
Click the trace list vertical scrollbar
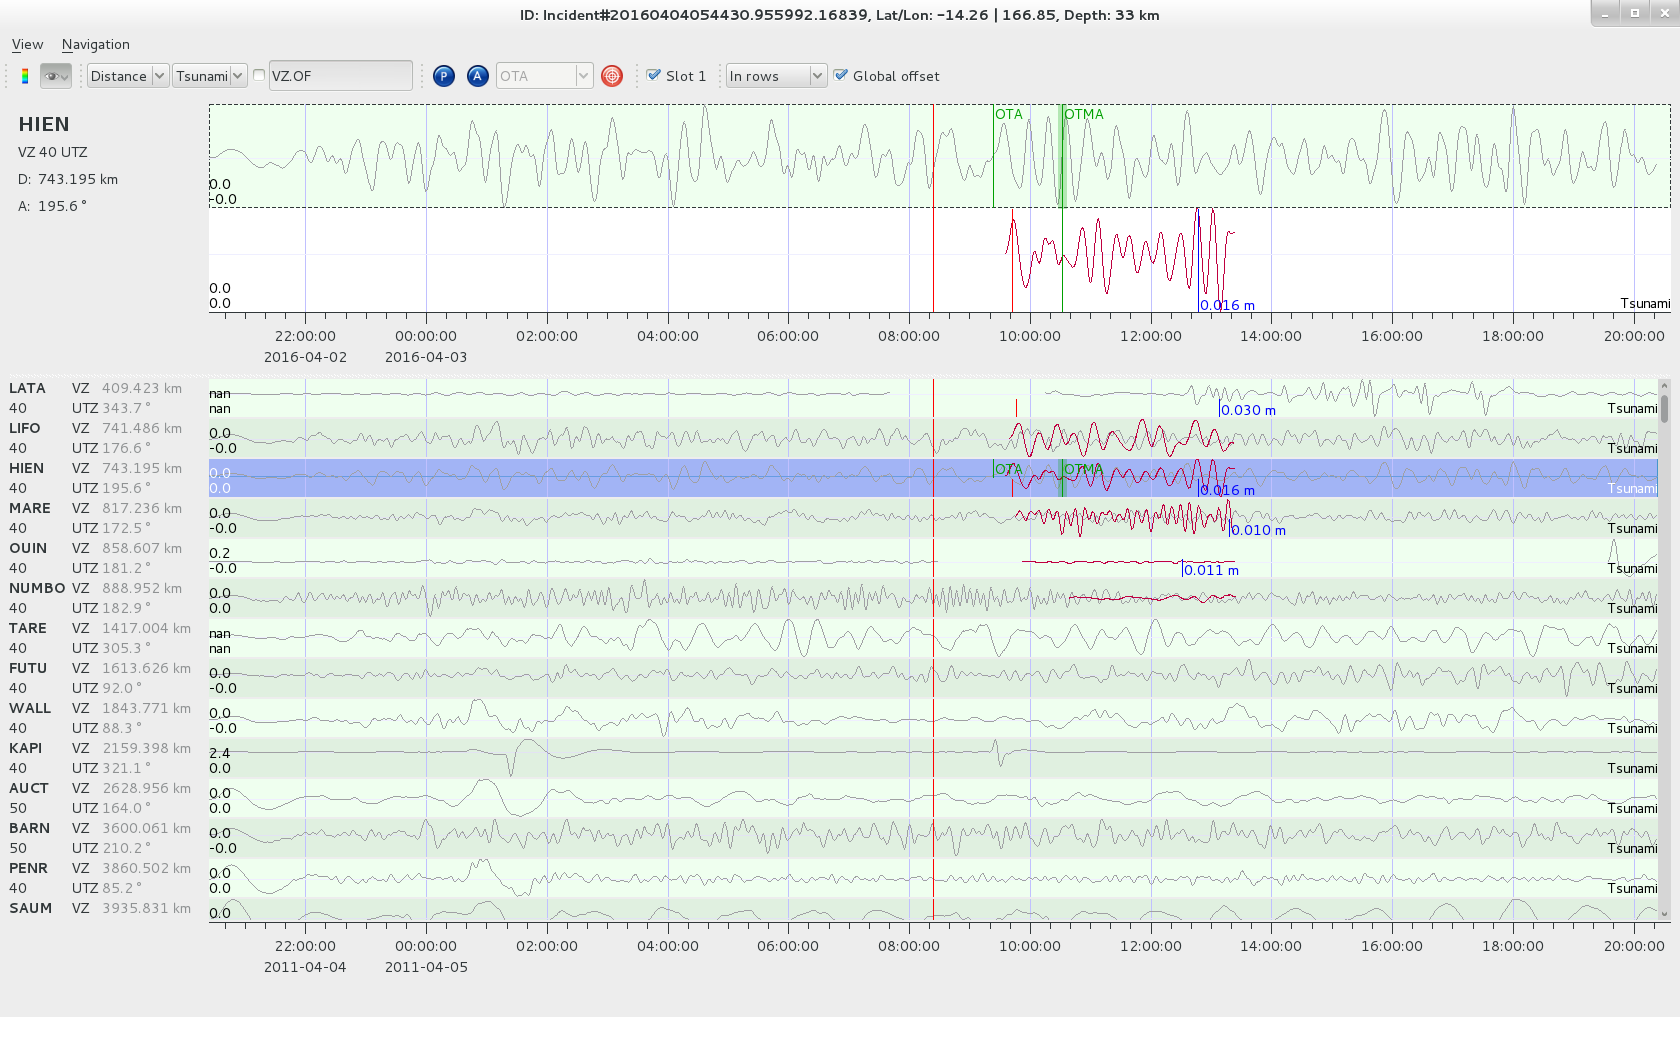1664,650
